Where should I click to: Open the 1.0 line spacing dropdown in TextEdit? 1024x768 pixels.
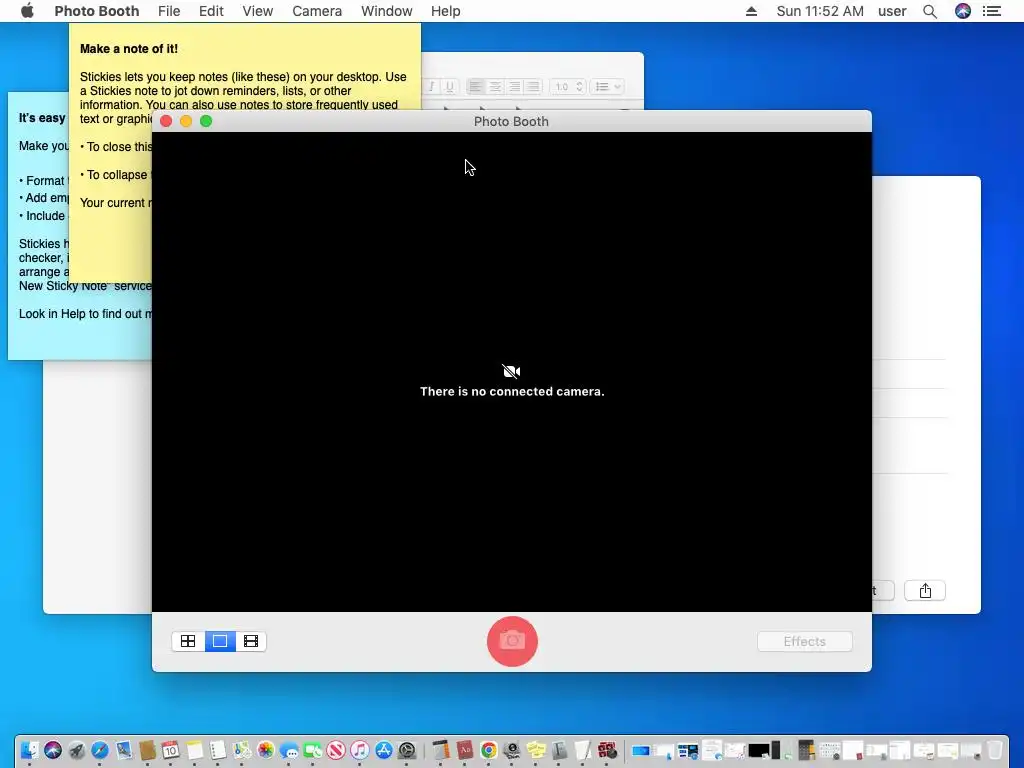[568, 87]
